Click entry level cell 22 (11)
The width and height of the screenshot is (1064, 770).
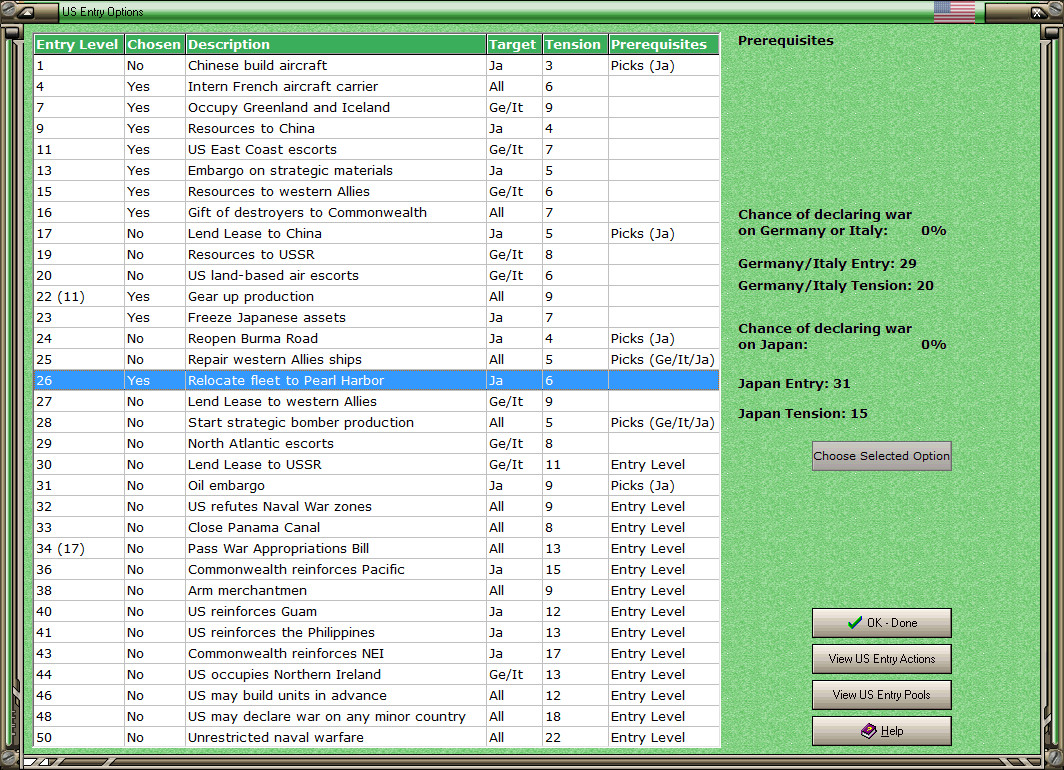point(79,297)
